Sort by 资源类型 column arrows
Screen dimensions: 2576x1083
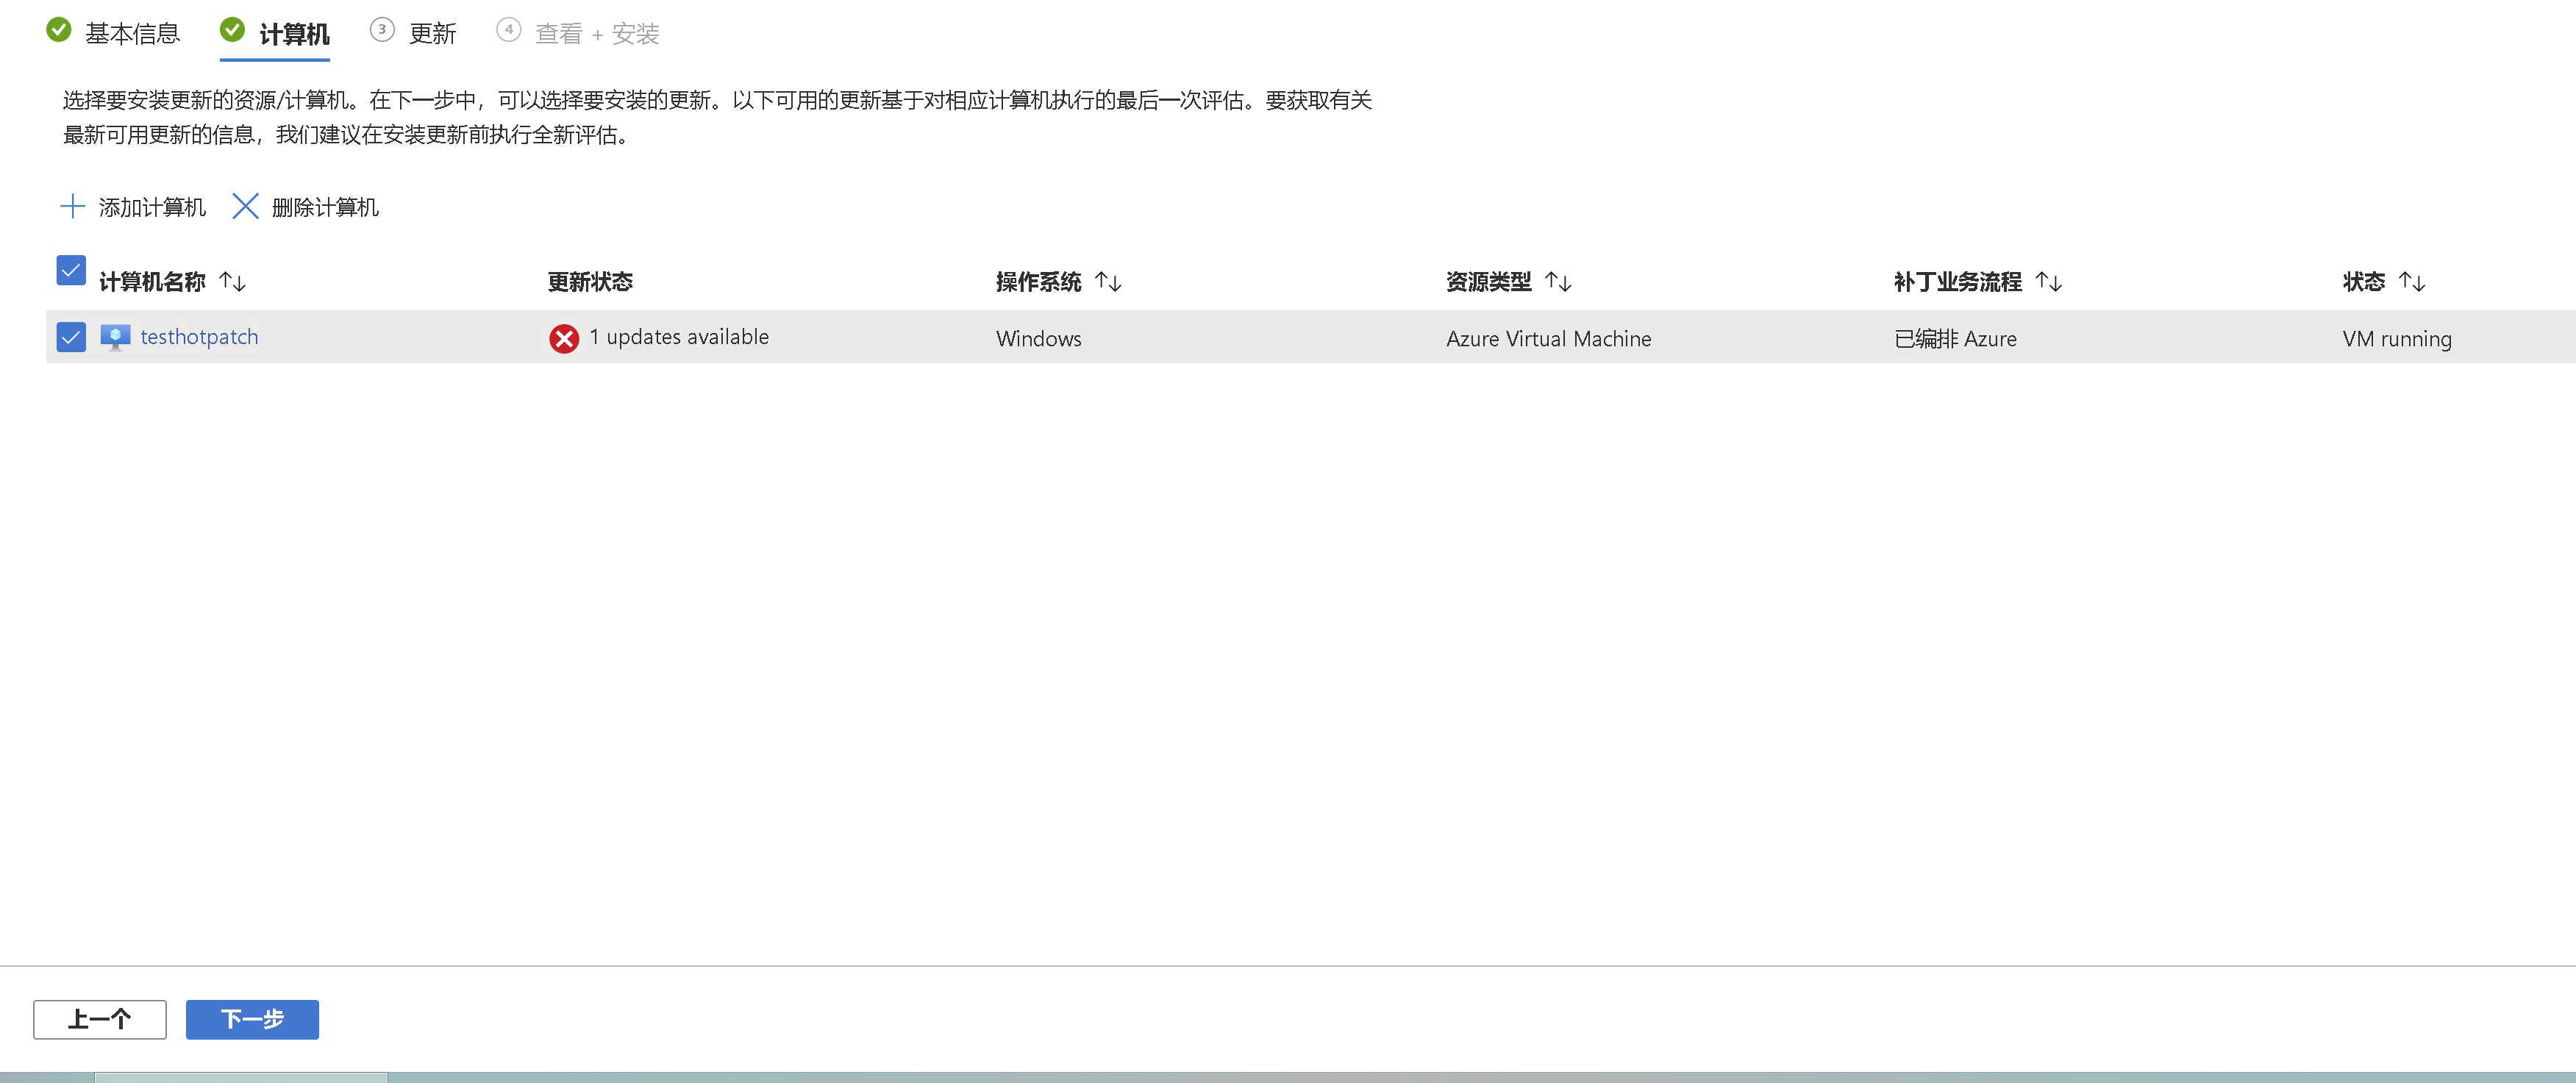(1558, 282)
